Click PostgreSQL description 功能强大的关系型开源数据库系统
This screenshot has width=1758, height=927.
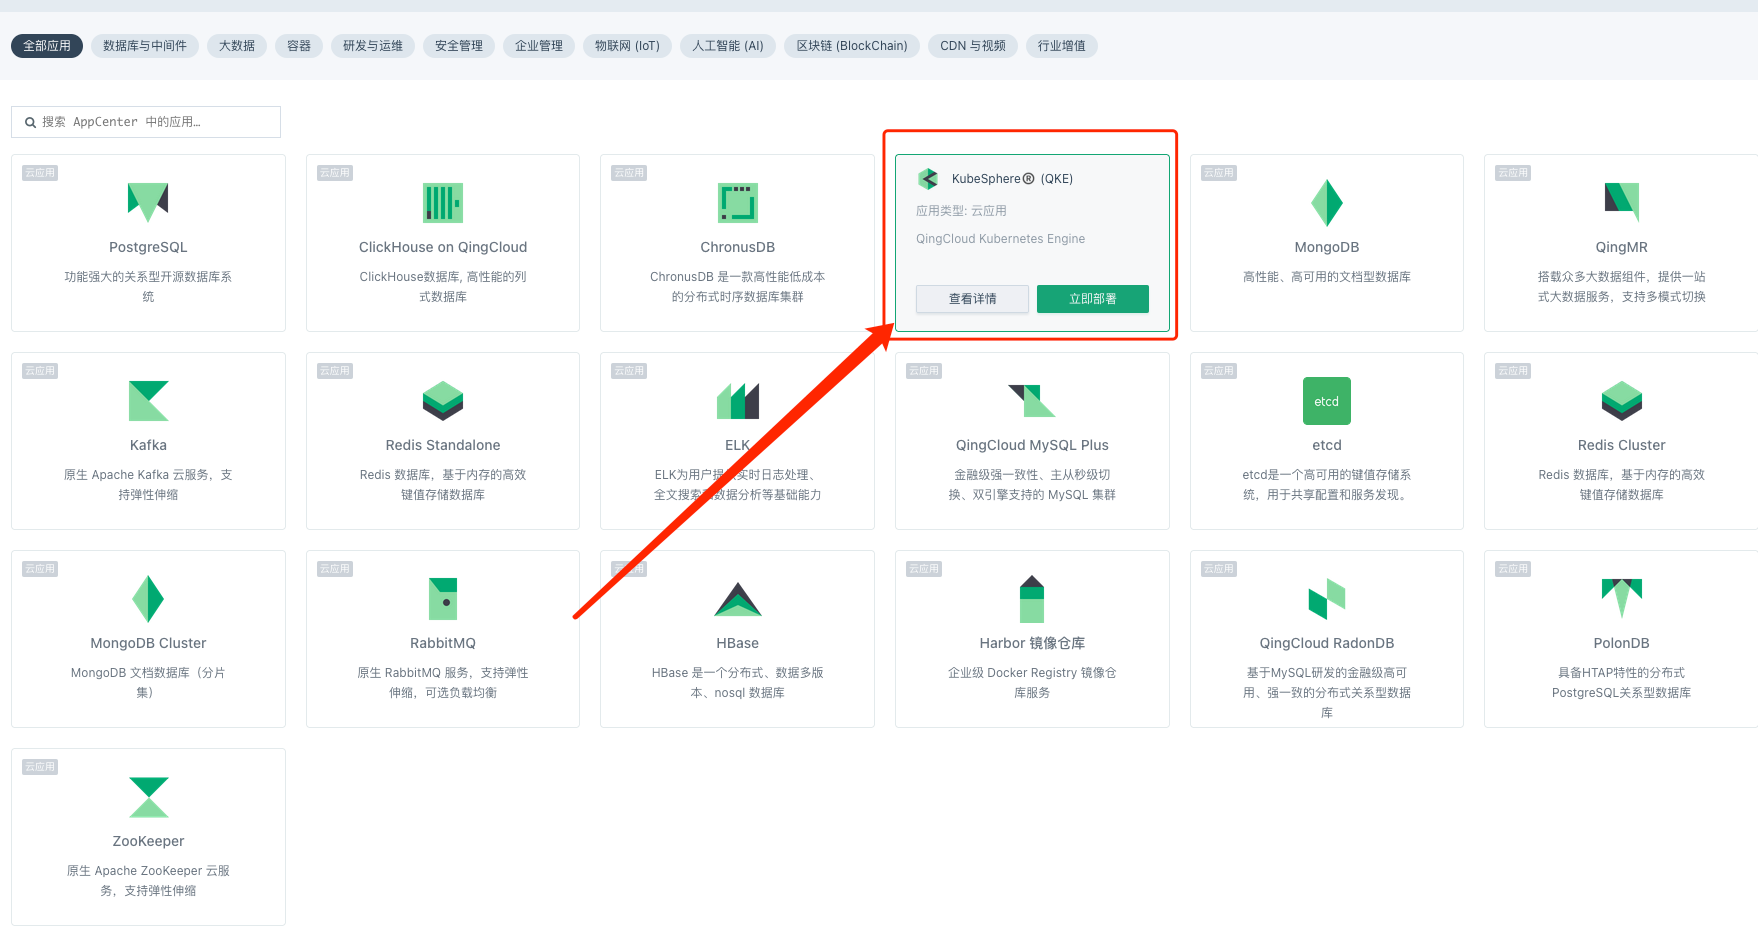click(148, 287)
